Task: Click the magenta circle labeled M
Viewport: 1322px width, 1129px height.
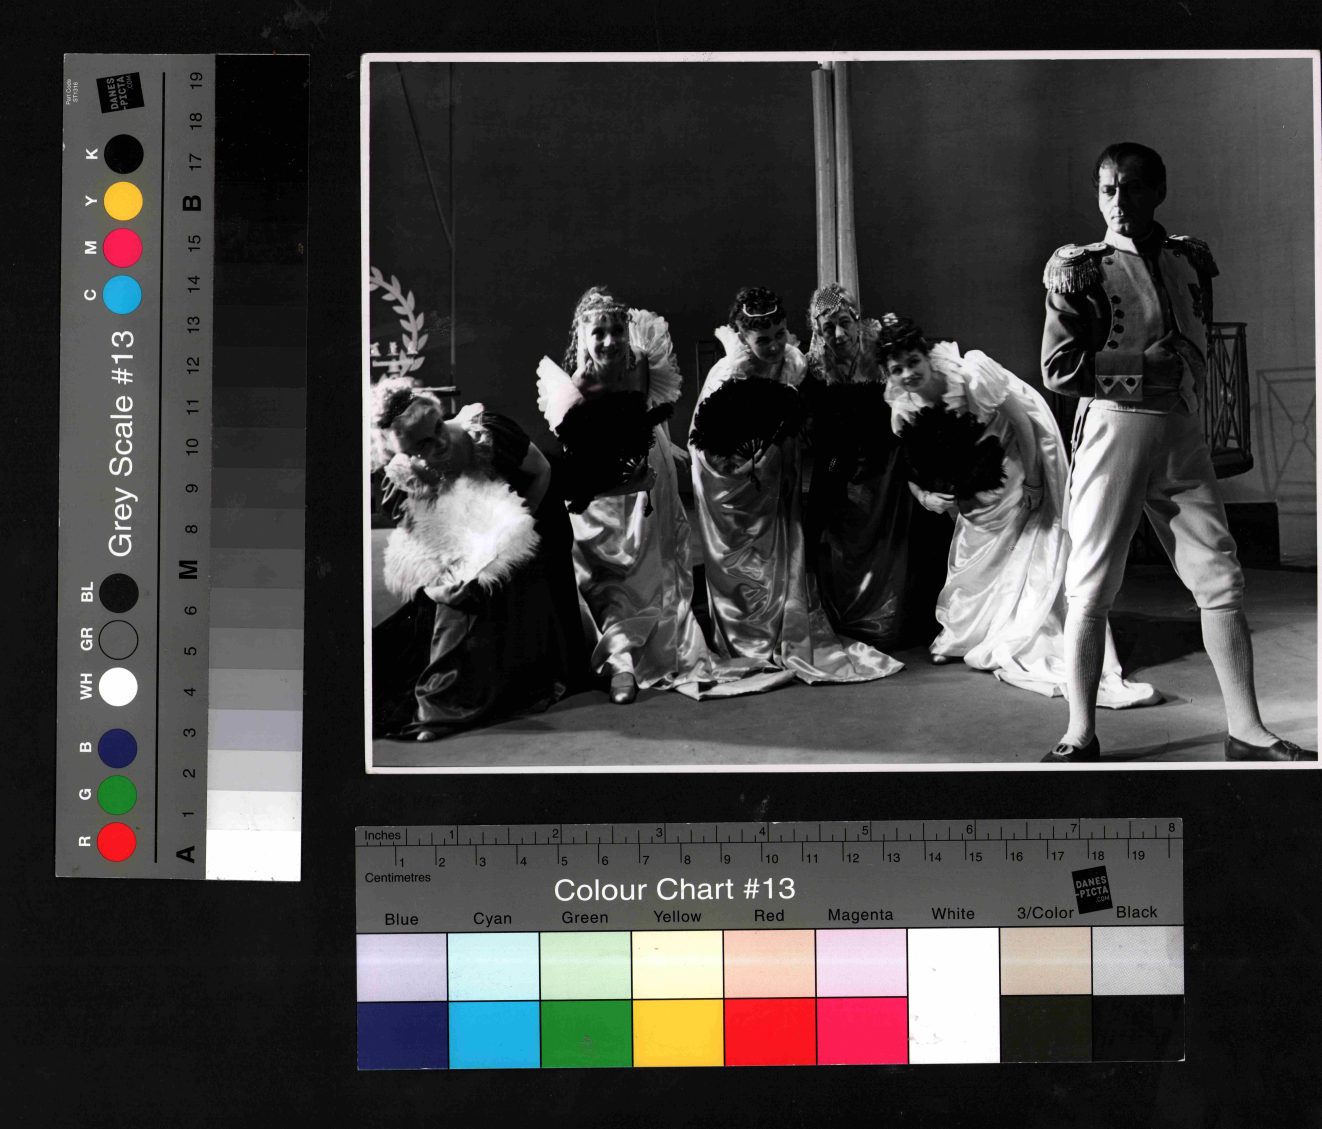Action: [123, 248]
